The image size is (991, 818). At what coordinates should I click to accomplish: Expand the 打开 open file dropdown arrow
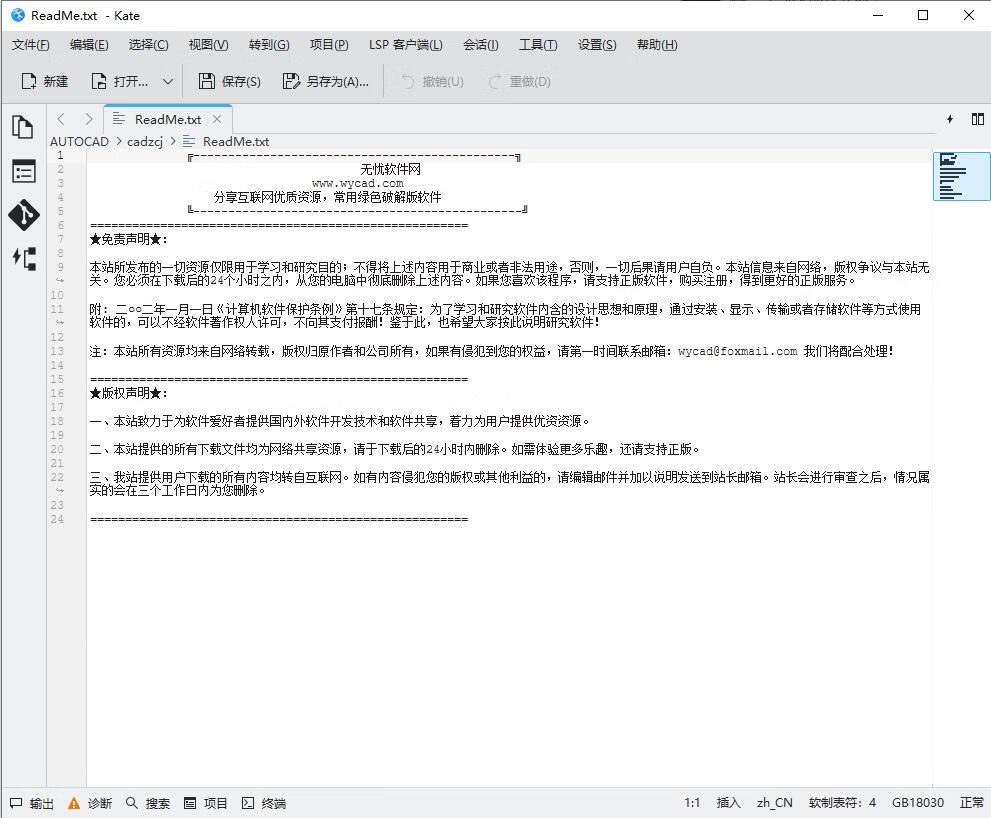(166, 81)
